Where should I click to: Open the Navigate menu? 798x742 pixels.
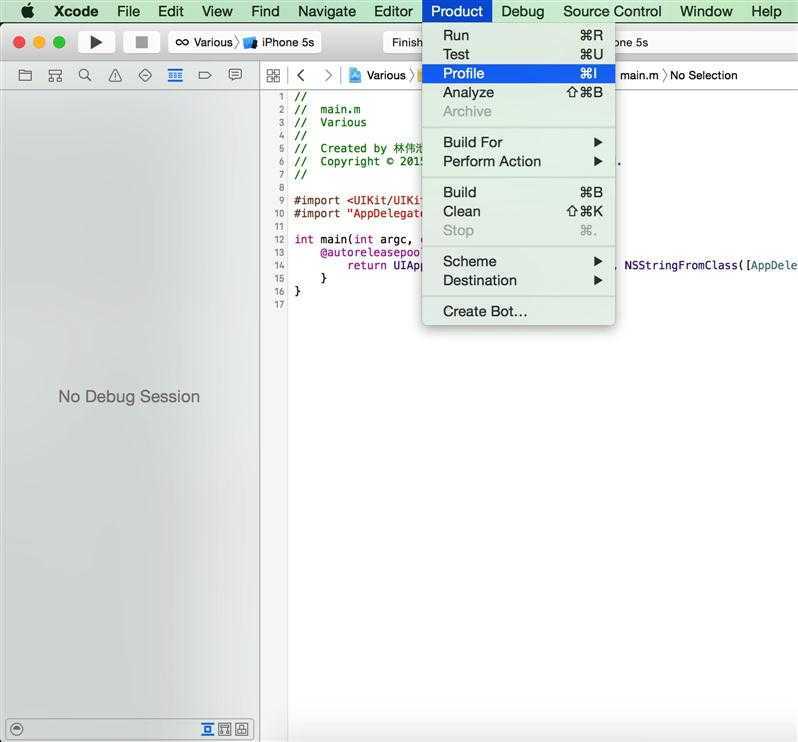pyautogui.click(x=327, y=11)
